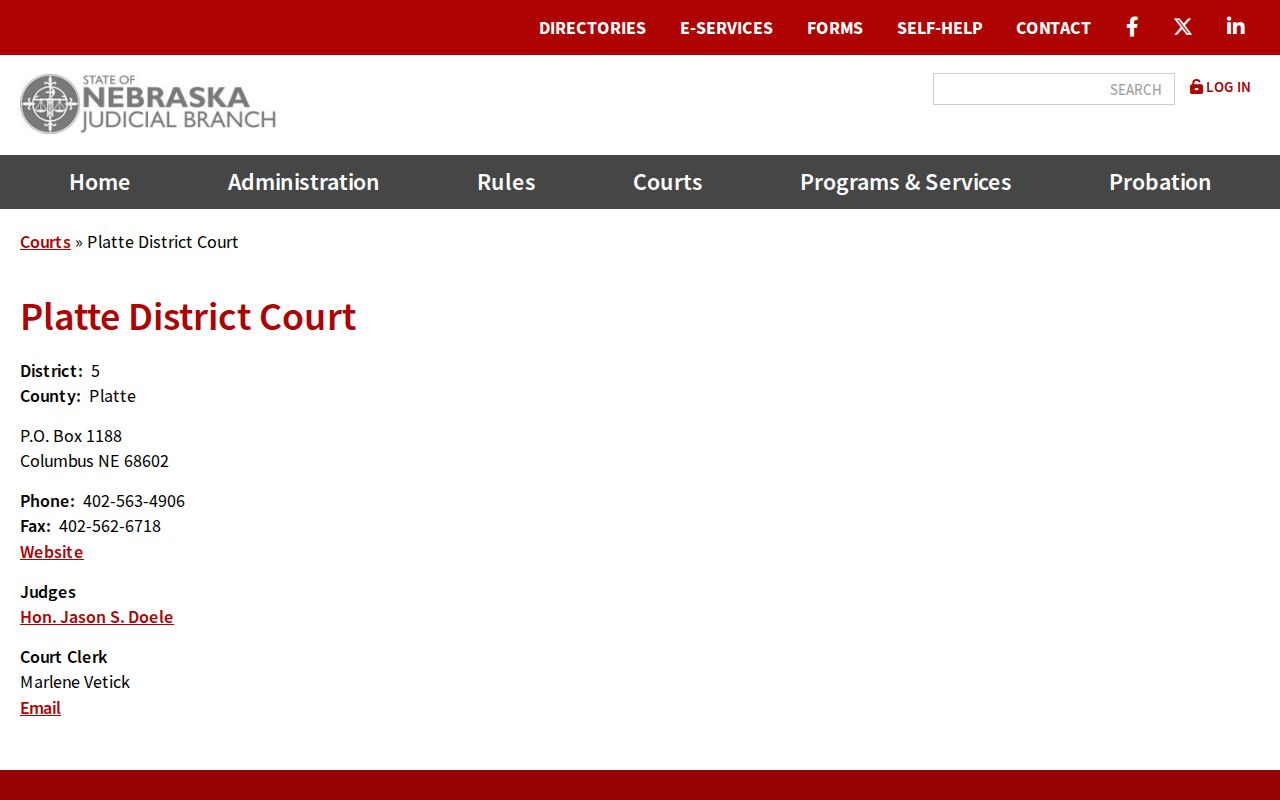The width and height of the screenshot is (1280, 800).
Task: Open the Directories menu
Action: 592,28
